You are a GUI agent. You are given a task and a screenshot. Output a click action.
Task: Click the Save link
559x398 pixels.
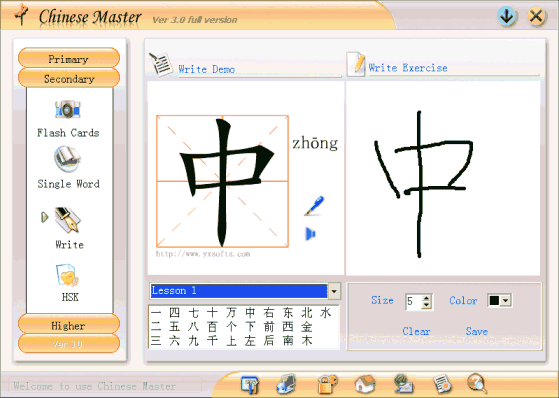tap(477, 331)
